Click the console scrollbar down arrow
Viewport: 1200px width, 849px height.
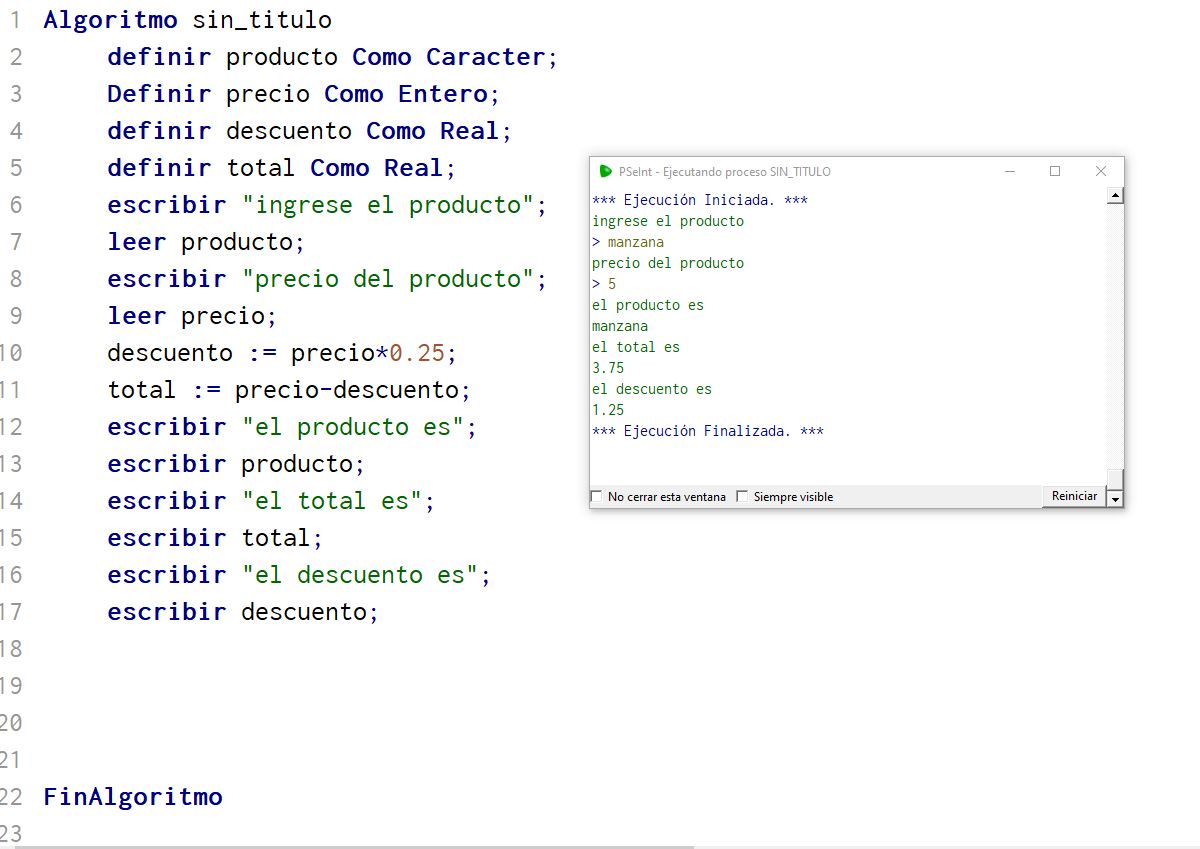[x=1115, y=497]
